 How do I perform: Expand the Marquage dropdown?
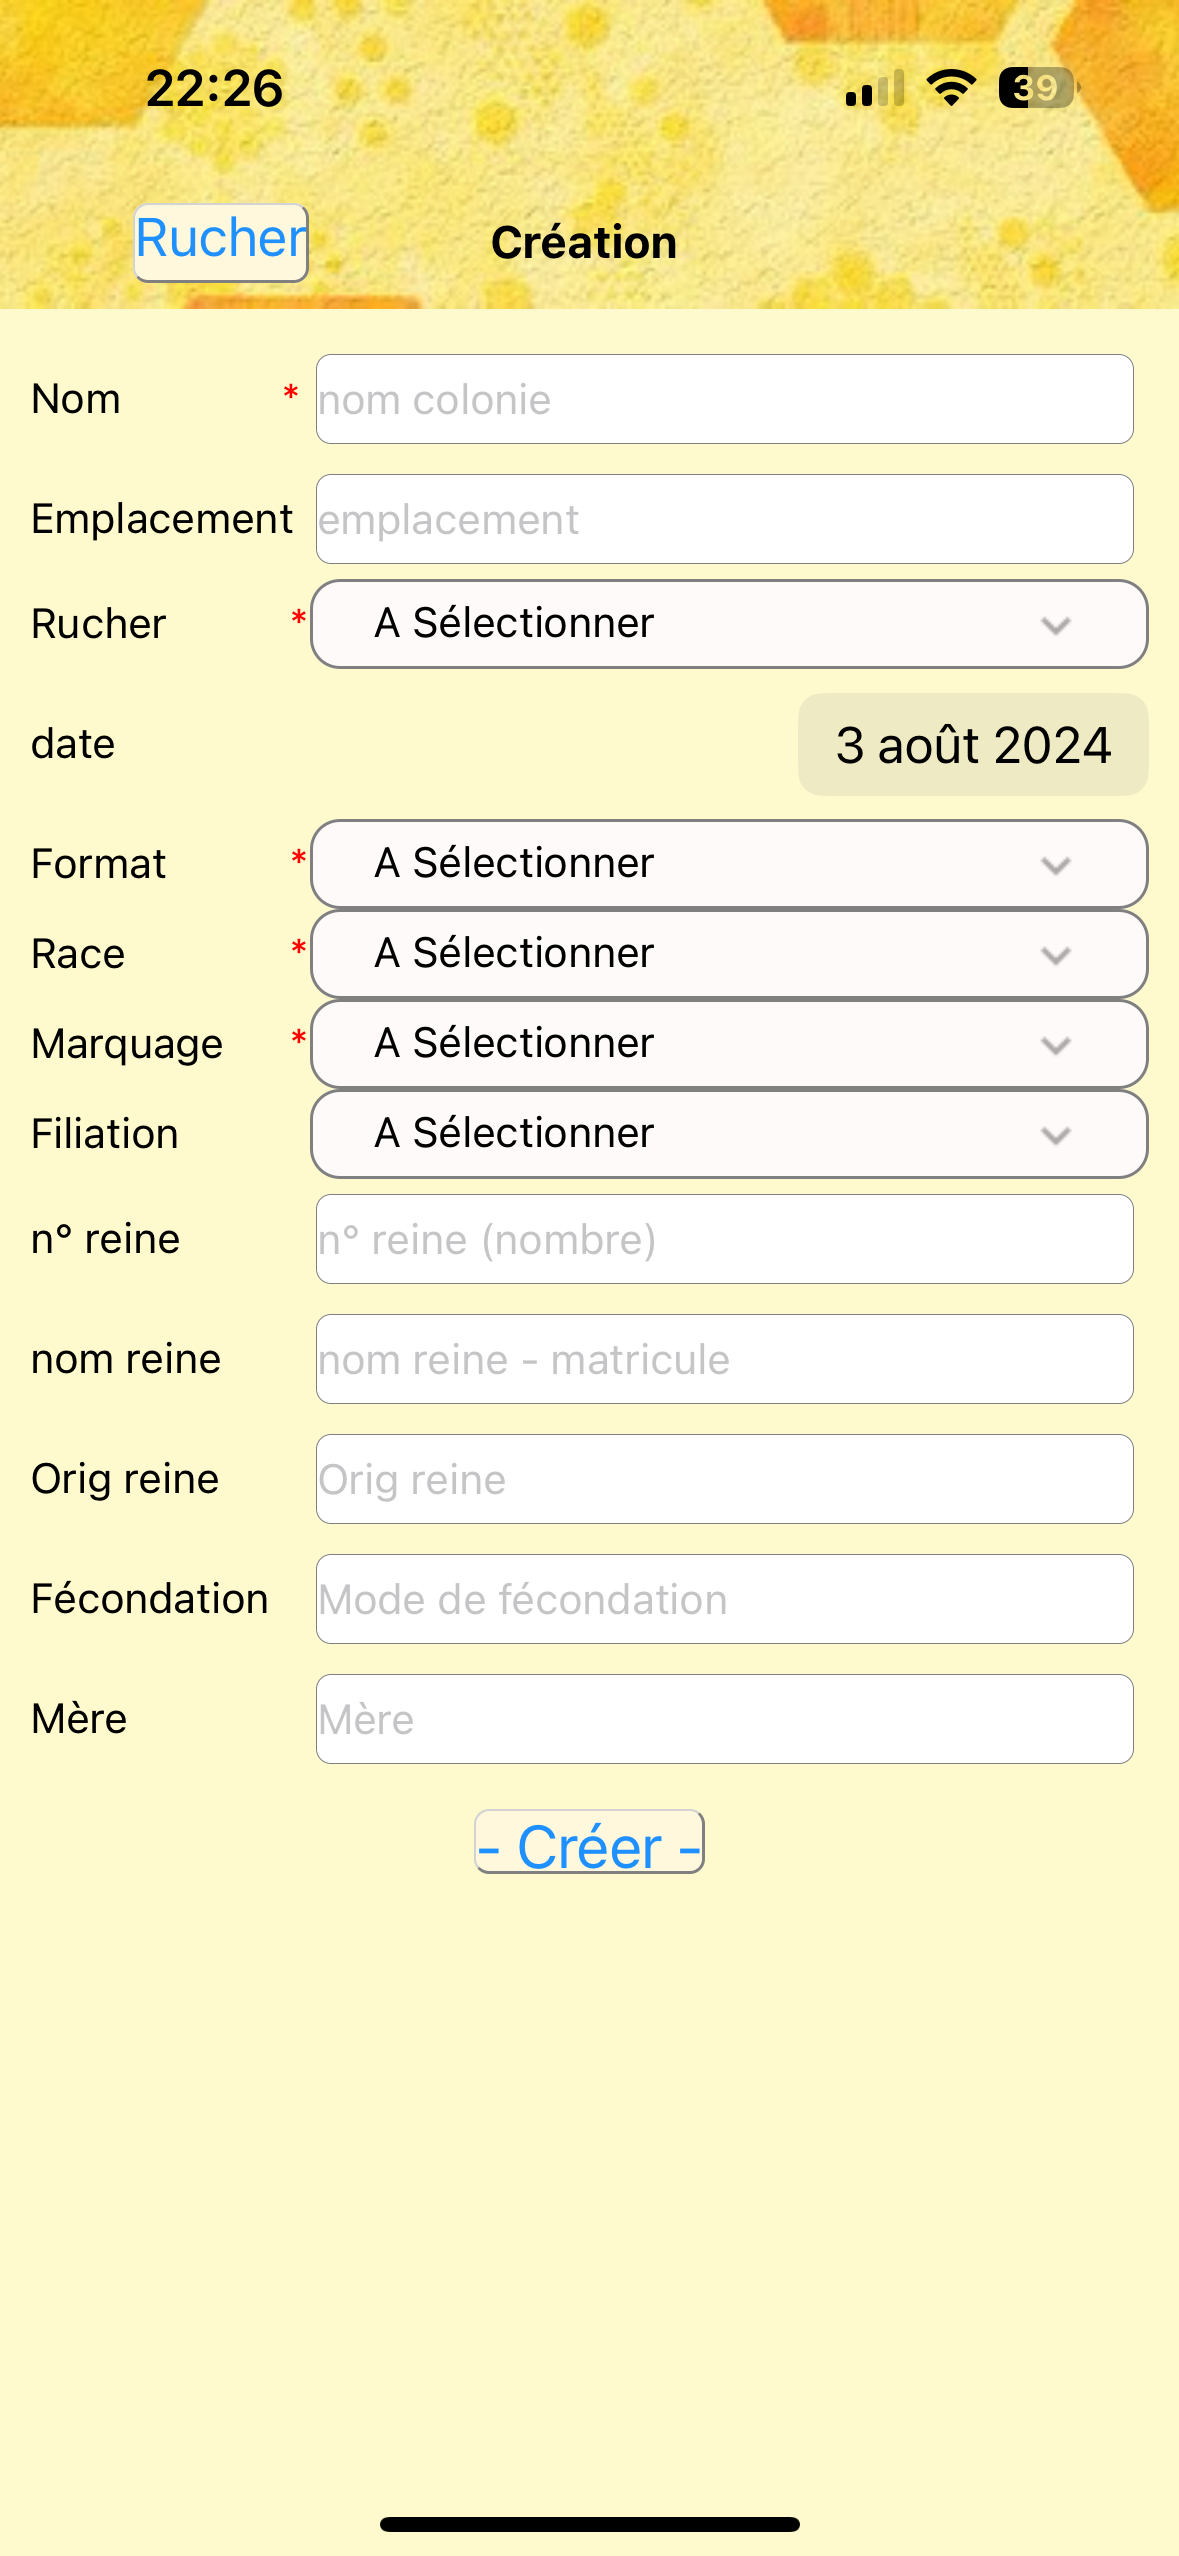coord(728,1044)
